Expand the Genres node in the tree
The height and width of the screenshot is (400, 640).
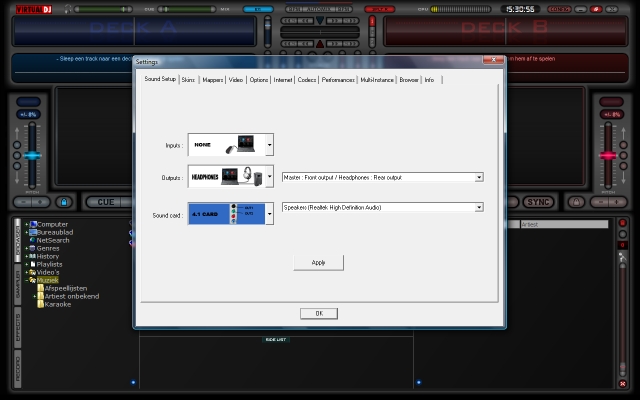(x=27, y=248)
